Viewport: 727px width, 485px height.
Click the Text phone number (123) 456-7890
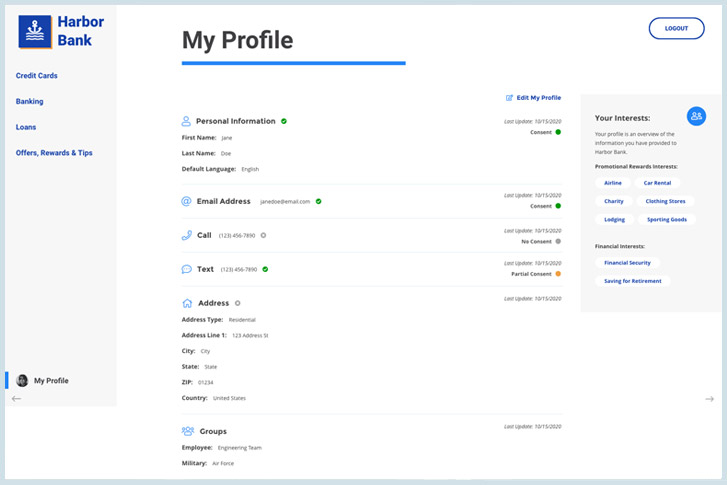point(239,269)
